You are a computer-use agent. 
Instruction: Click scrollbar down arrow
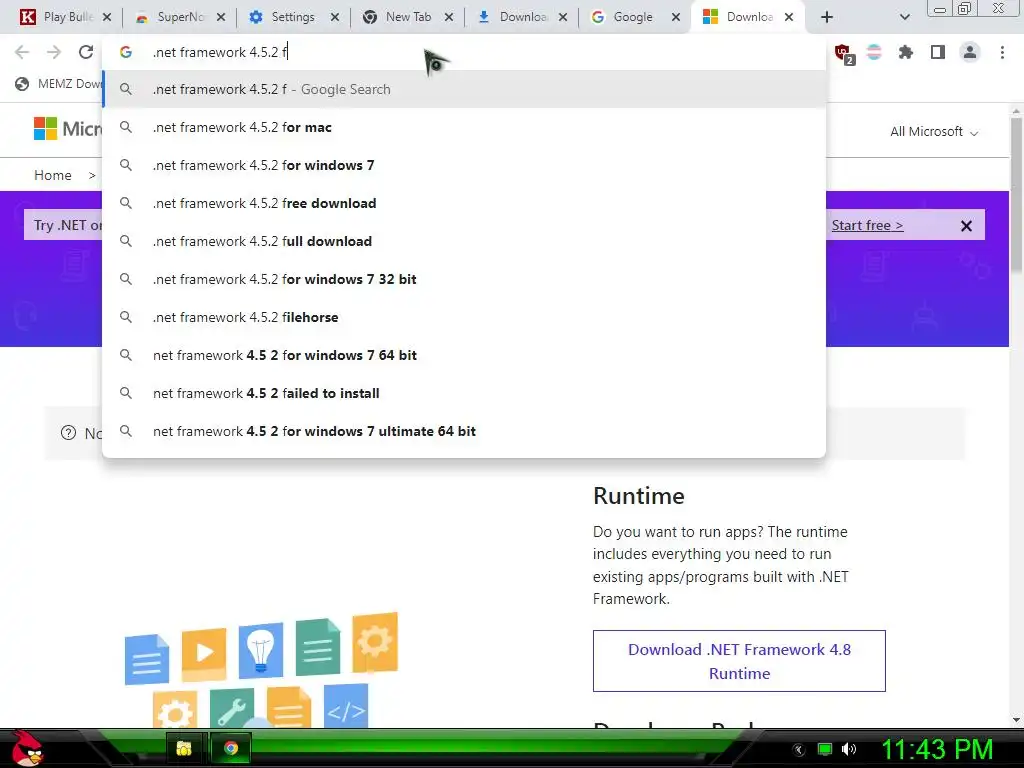1016,720
